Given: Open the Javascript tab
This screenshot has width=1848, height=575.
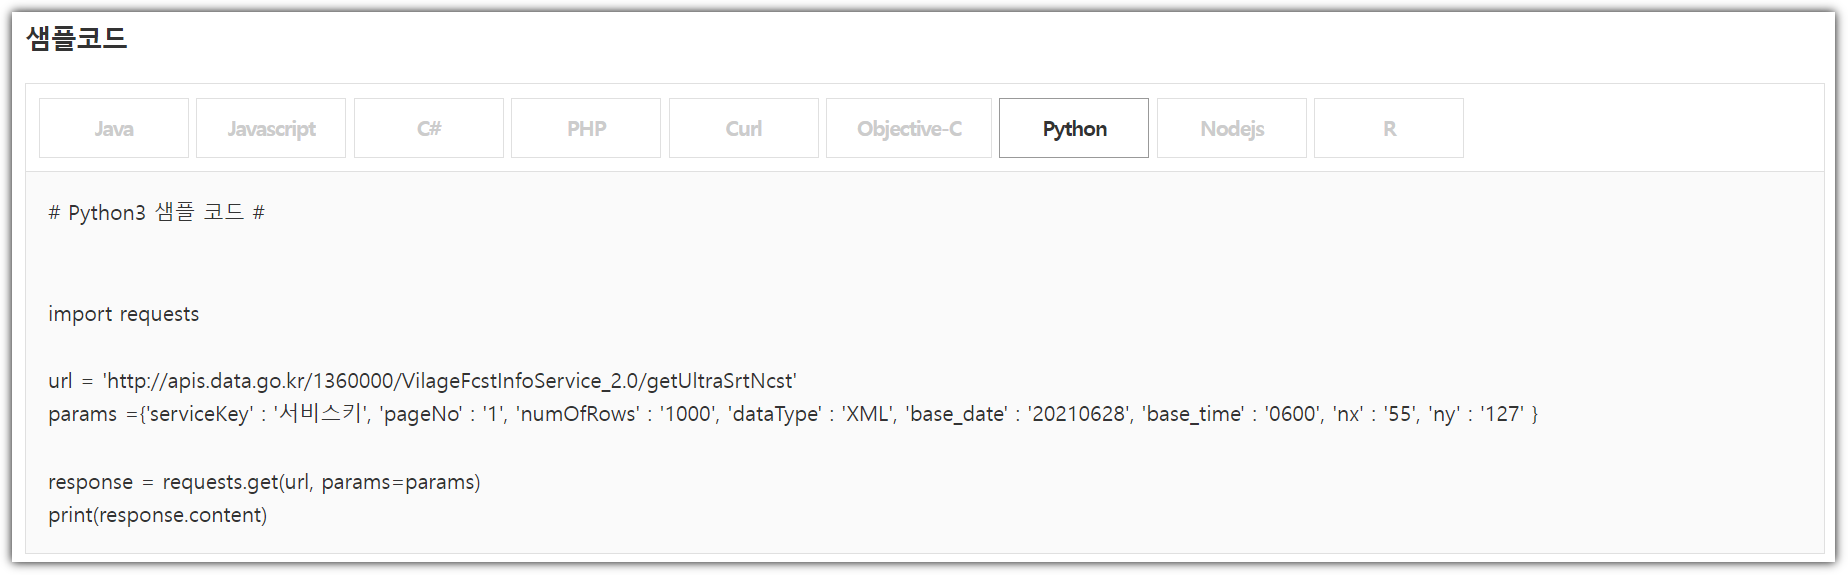Looking at the screenshot, I should (271, 128).
